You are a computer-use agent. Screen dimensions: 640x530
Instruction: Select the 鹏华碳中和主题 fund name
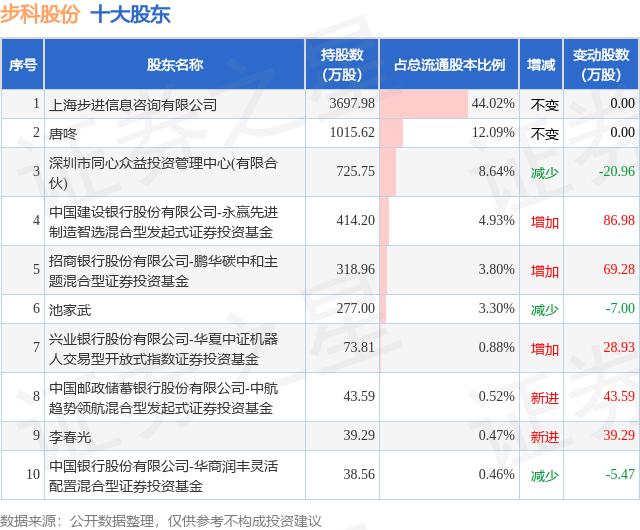(163, 270)
